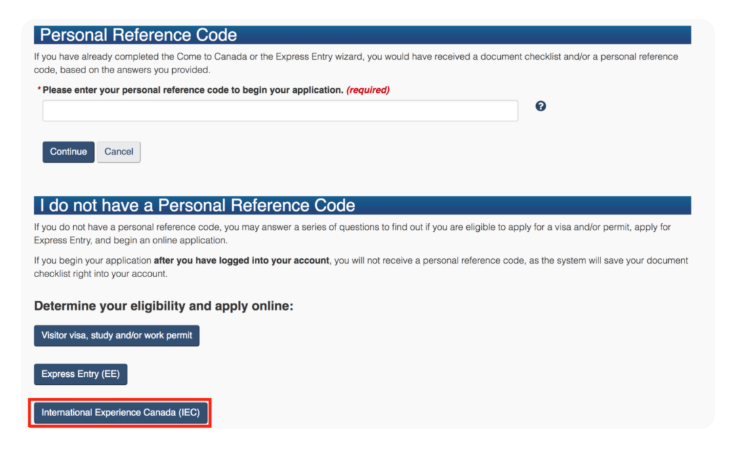Click the question mark help icon

tap(541, 107)
